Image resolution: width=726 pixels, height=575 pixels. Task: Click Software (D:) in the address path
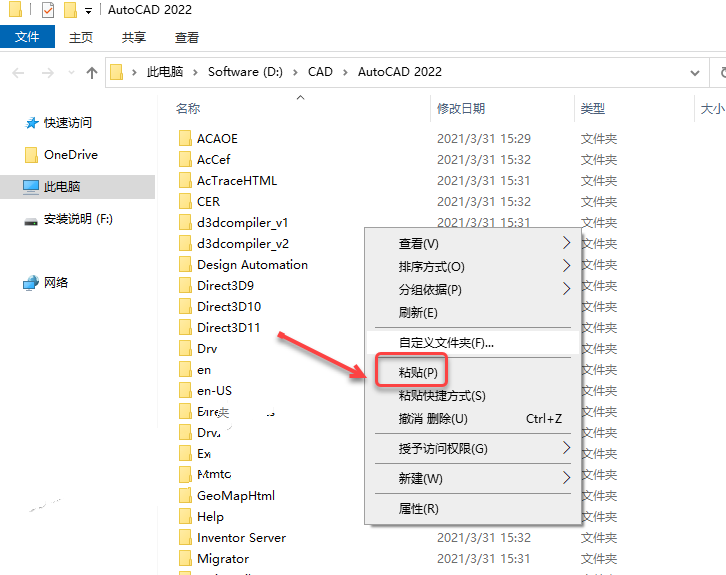click(x=245, y=72)
